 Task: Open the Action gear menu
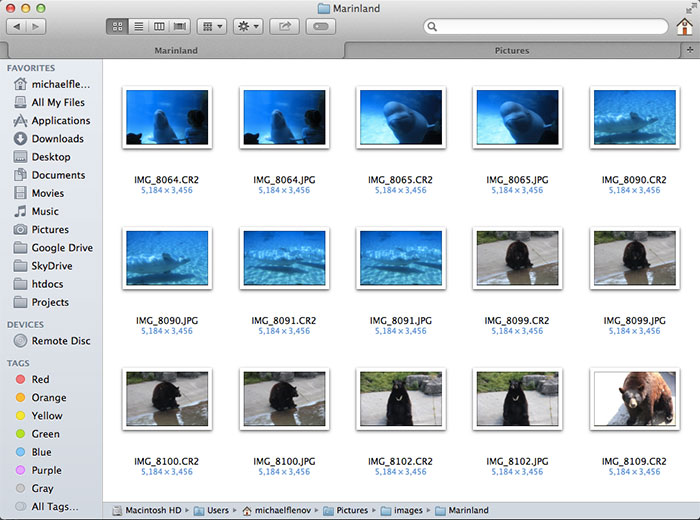coord(247,27)
